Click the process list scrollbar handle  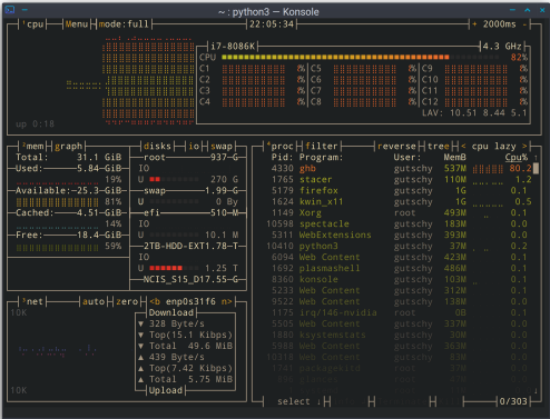(x=536, y=169)
